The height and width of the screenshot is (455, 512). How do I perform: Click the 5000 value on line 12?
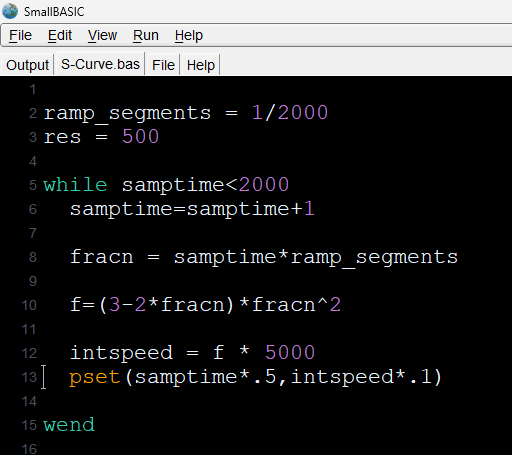[x=290, y=353]
